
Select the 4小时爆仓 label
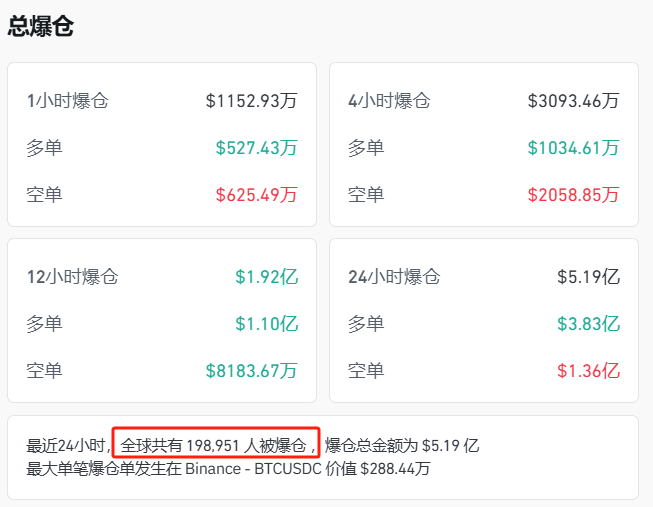tap(389, 101)
